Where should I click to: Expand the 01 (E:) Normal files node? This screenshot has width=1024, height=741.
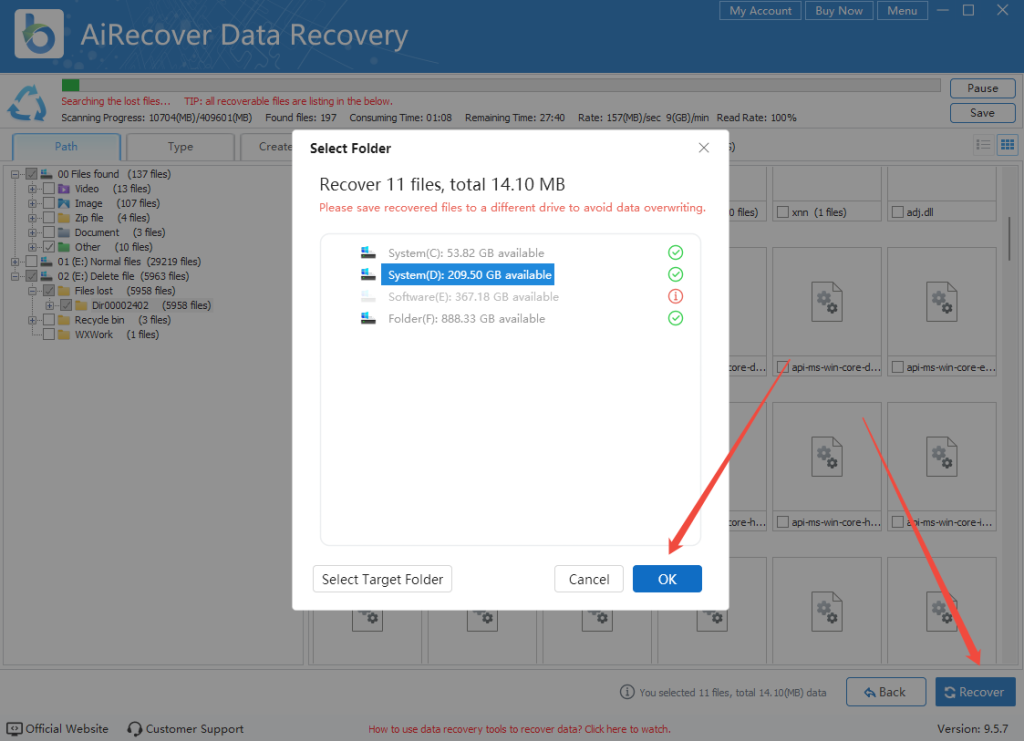[x=14, y=261]
